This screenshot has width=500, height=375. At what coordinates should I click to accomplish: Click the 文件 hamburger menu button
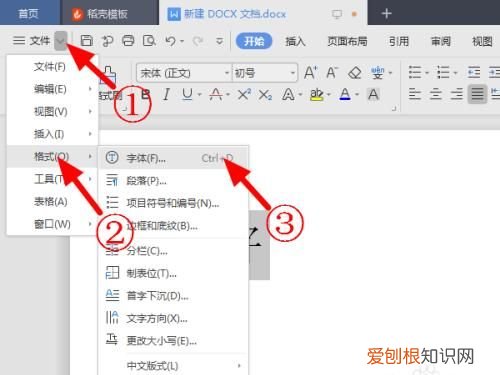(32, 41)
